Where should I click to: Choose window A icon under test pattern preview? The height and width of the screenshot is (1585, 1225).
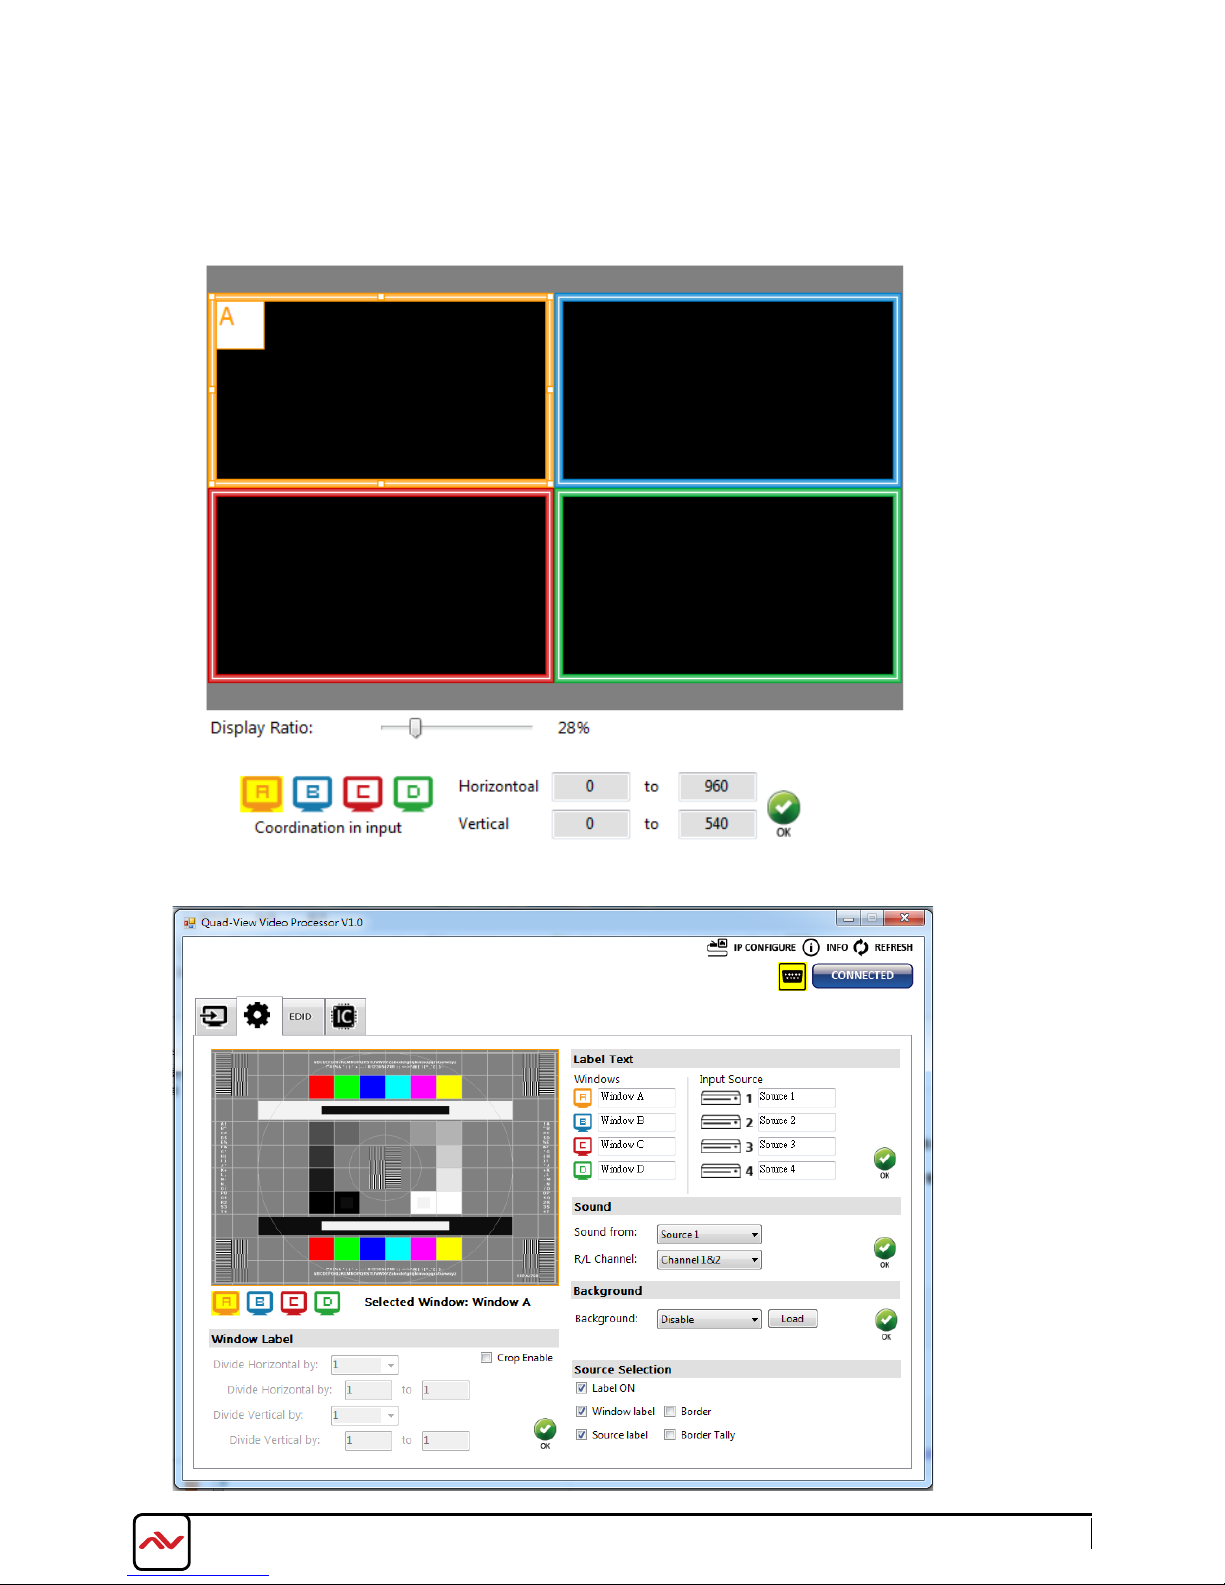pos(226,1302)
